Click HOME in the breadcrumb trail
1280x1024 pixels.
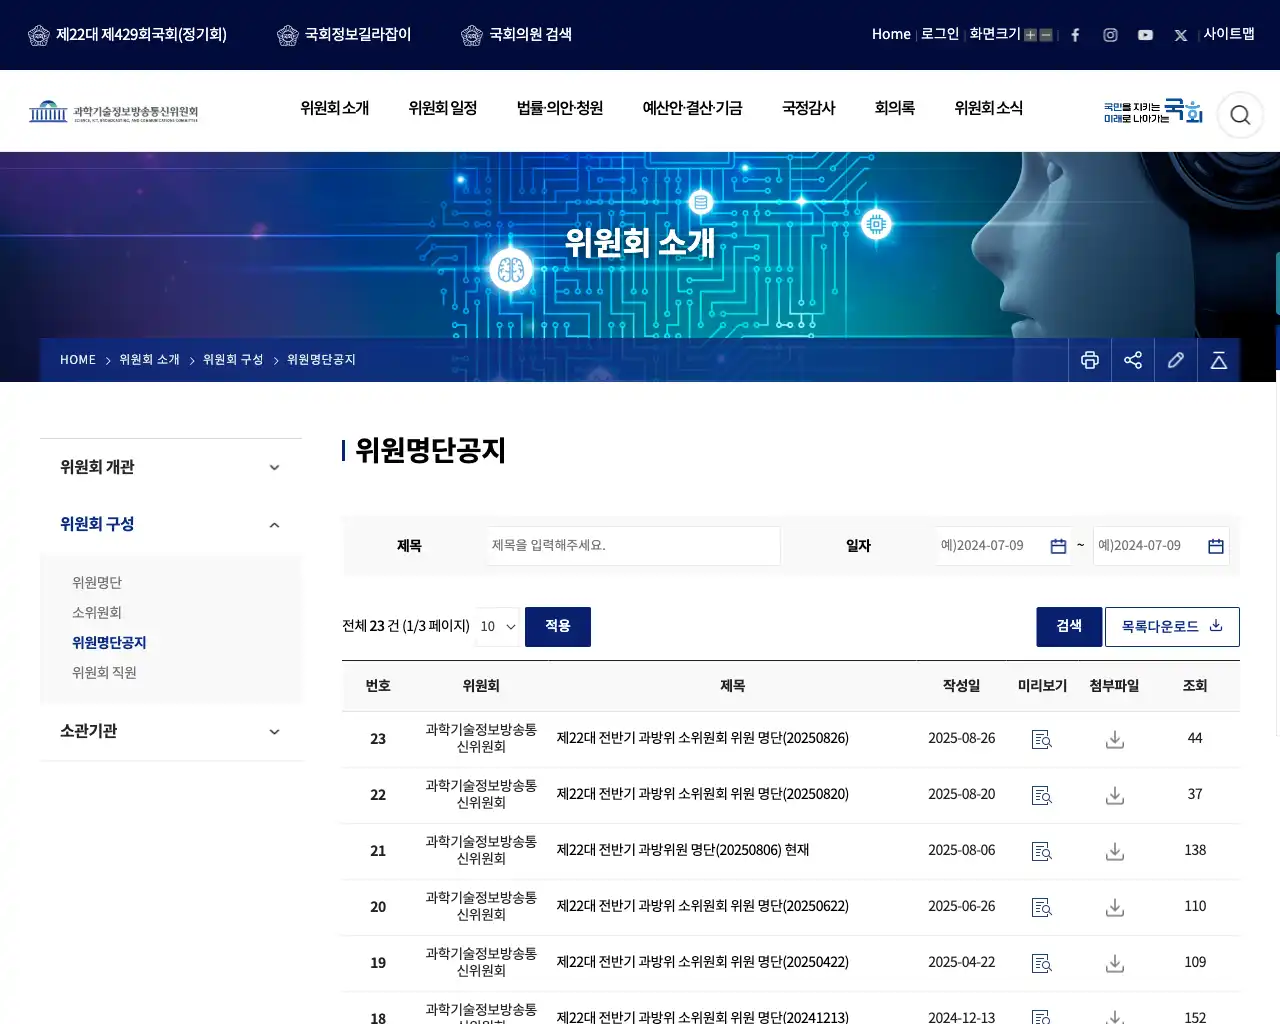(78, 360)
